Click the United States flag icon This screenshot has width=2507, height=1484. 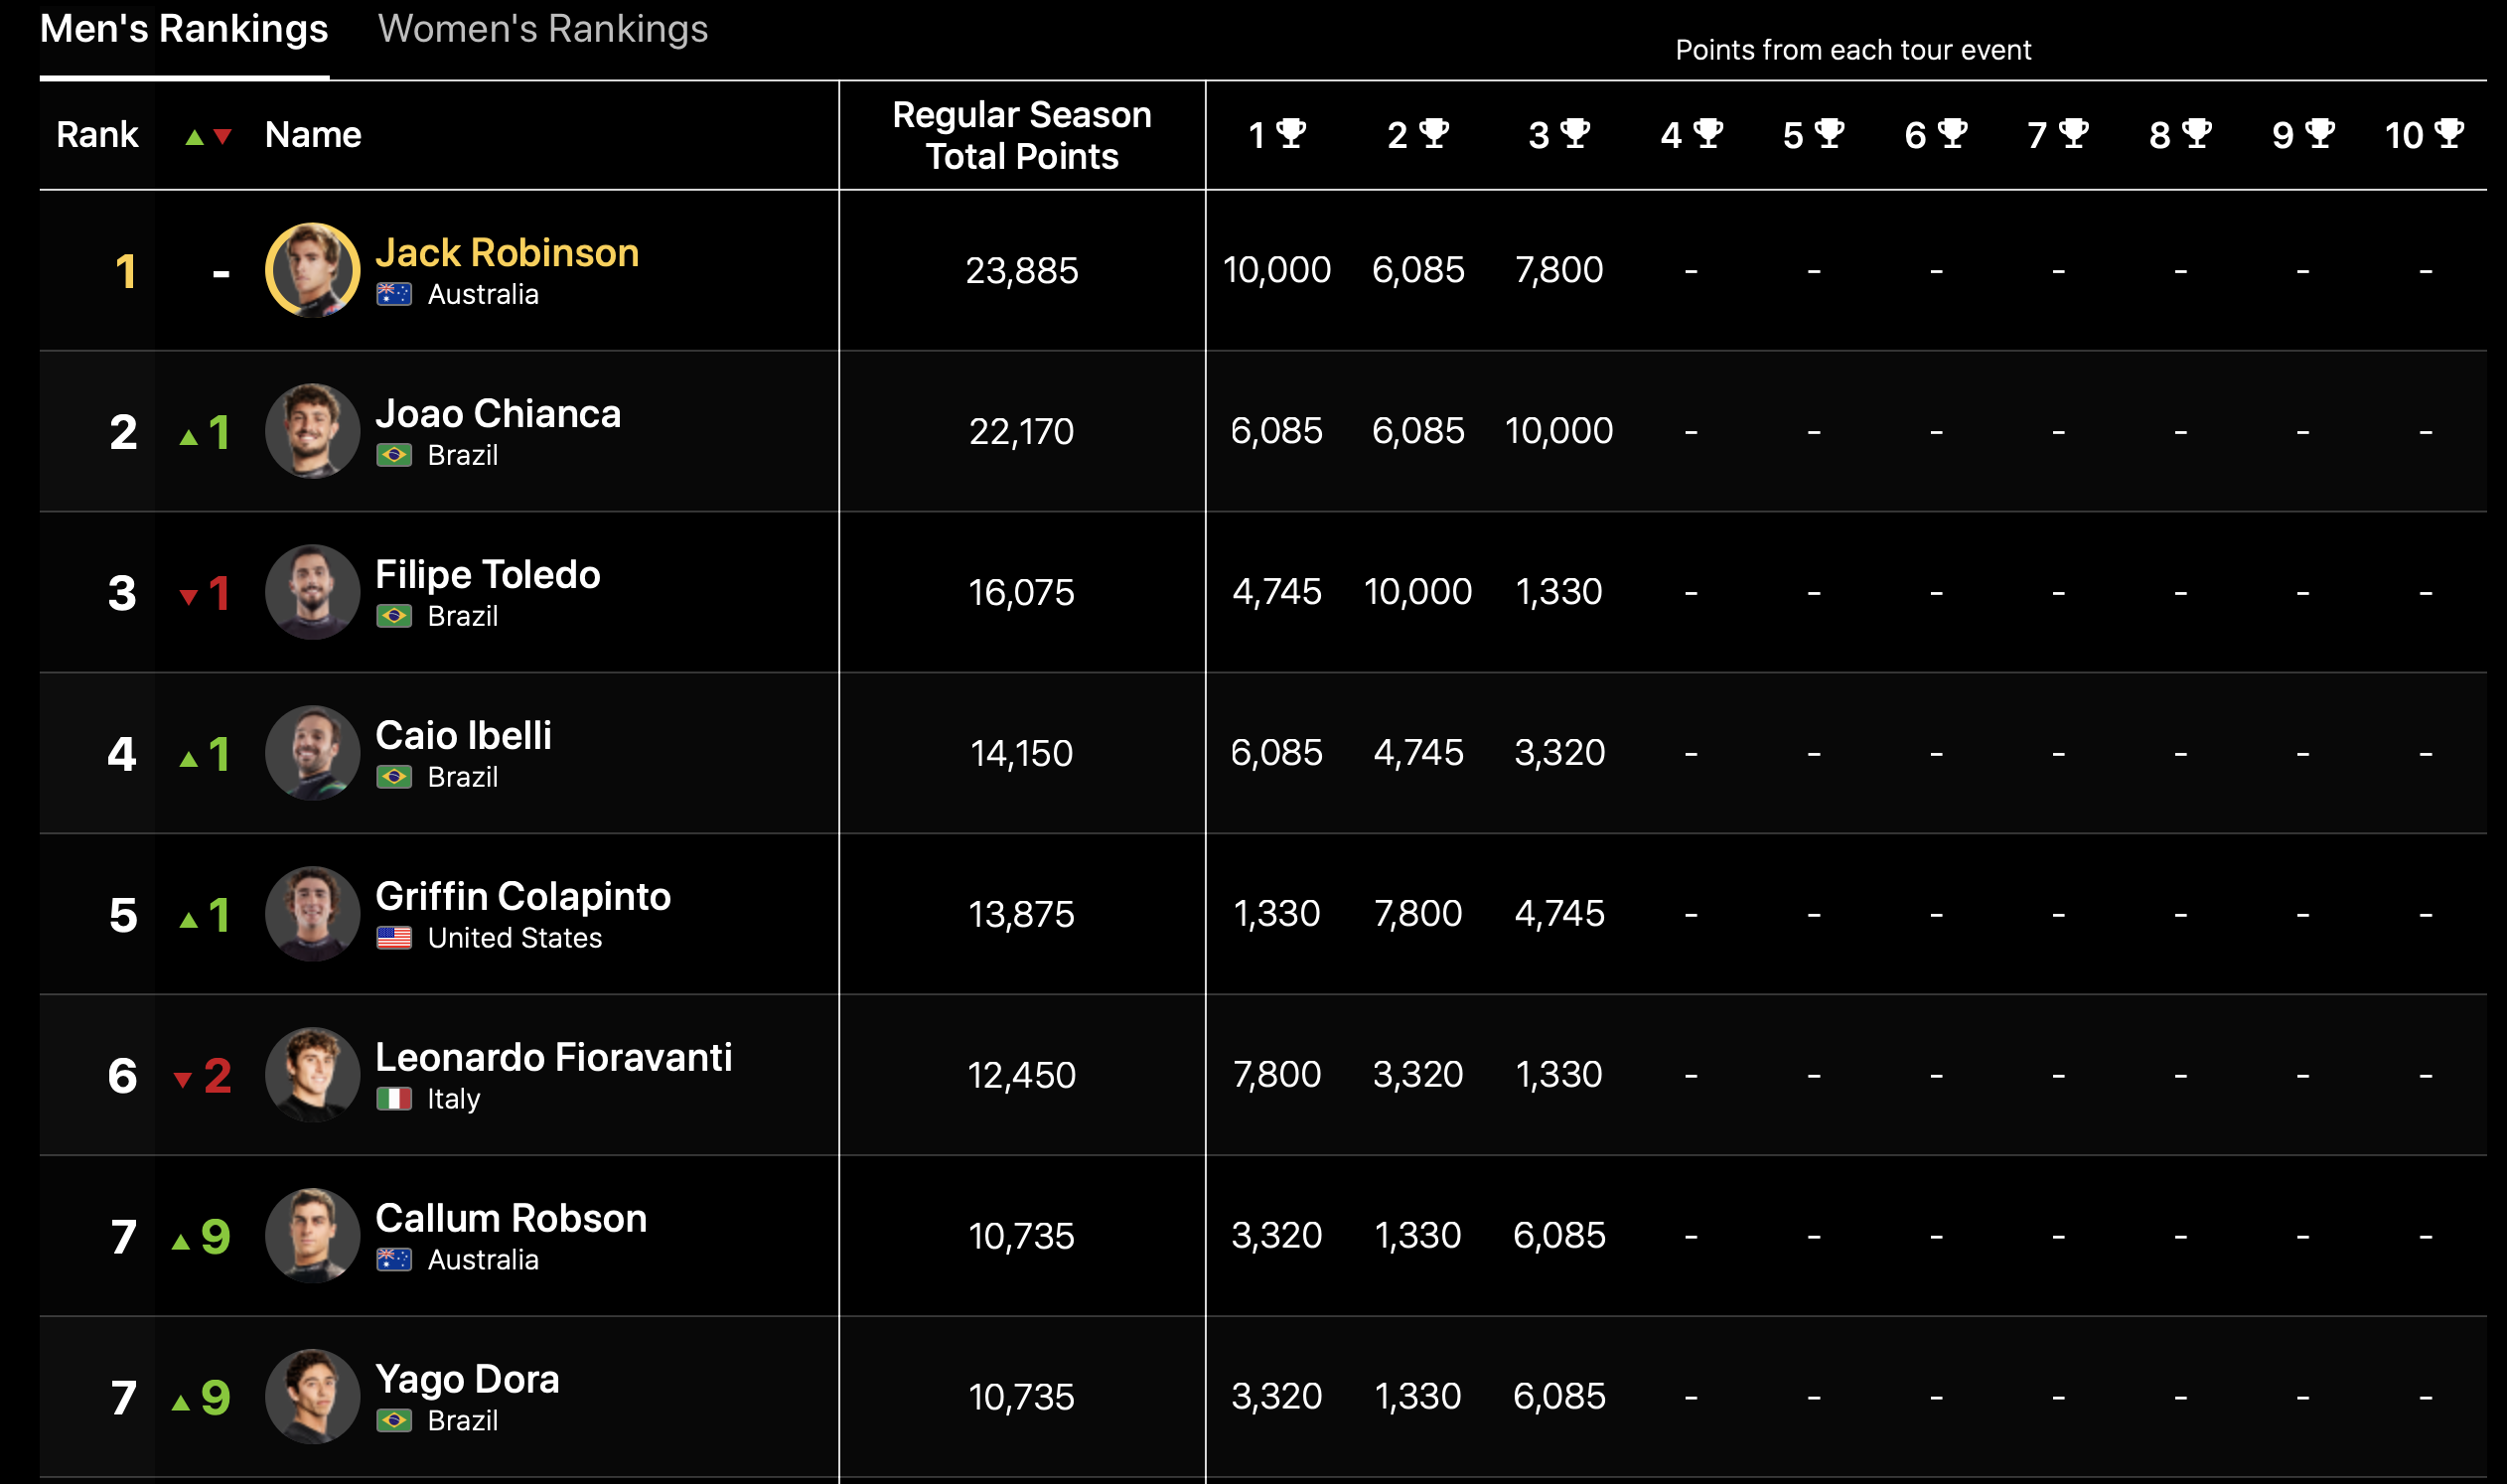pyautogui.click(x=394, y=938)
